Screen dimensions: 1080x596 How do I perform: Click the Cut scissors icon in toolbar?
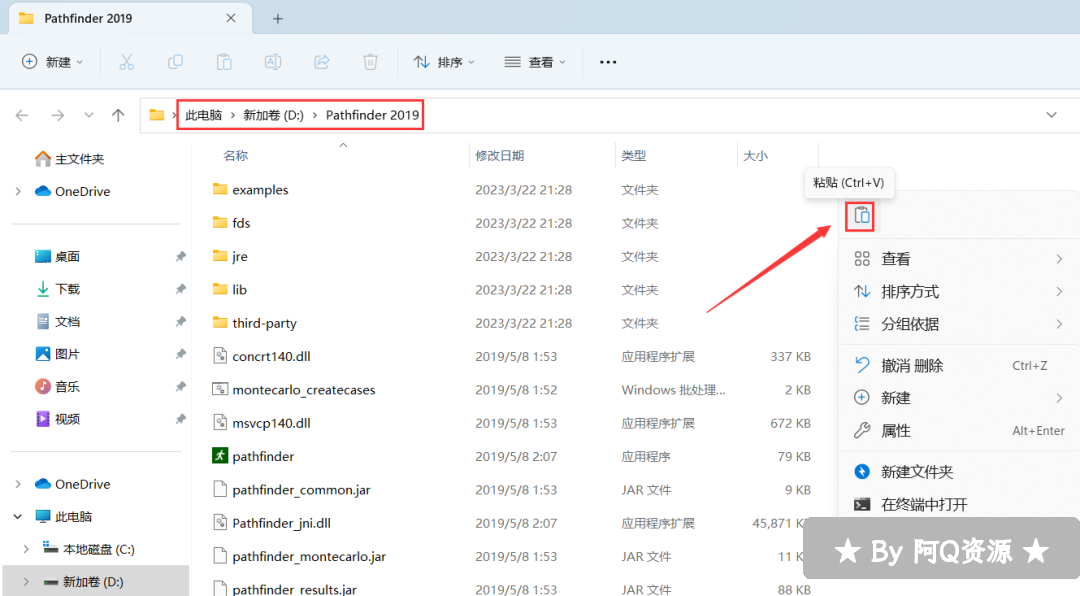(x=127, y=62)
